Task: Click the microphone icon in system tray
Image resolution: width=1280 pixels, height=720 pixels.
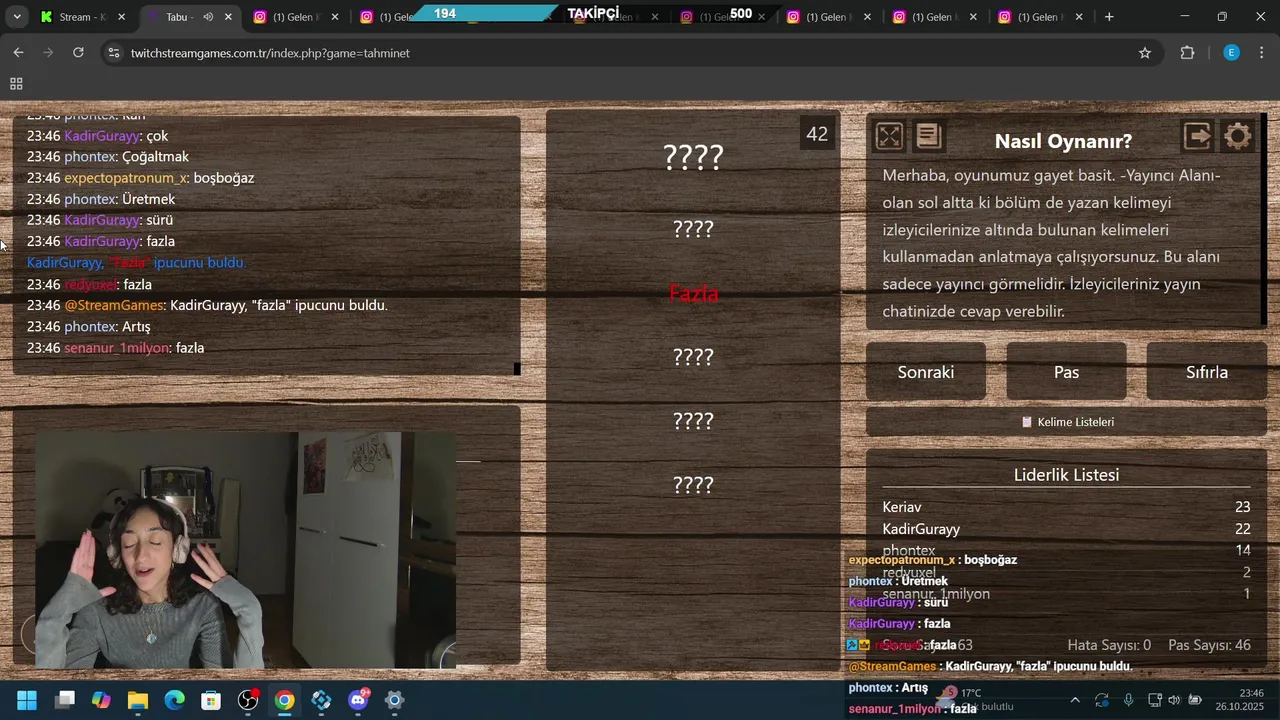Action: tap(1128, 700)
